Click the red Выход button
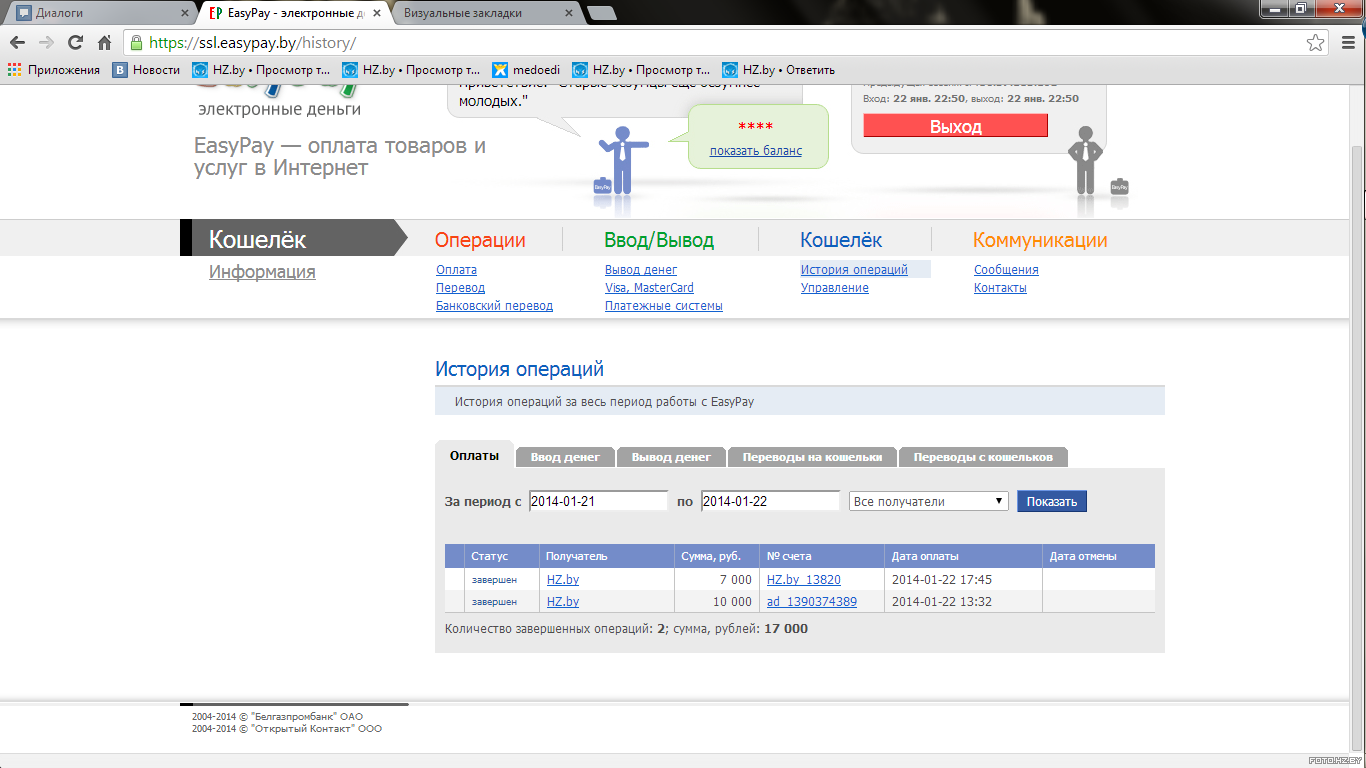This screenshot has width=1366, height=768. 955,126
